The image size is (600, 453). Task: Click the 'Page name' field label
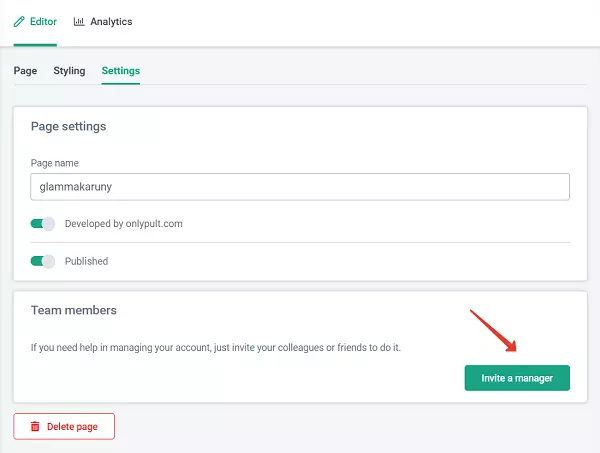click(x=55, y=163)
